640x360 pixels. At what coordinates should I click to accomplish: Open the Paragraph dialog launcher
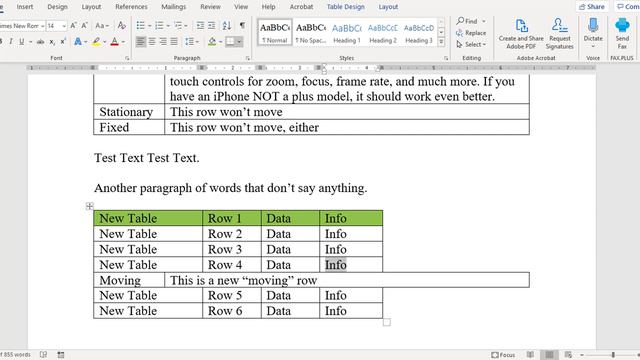click(247, 58)
